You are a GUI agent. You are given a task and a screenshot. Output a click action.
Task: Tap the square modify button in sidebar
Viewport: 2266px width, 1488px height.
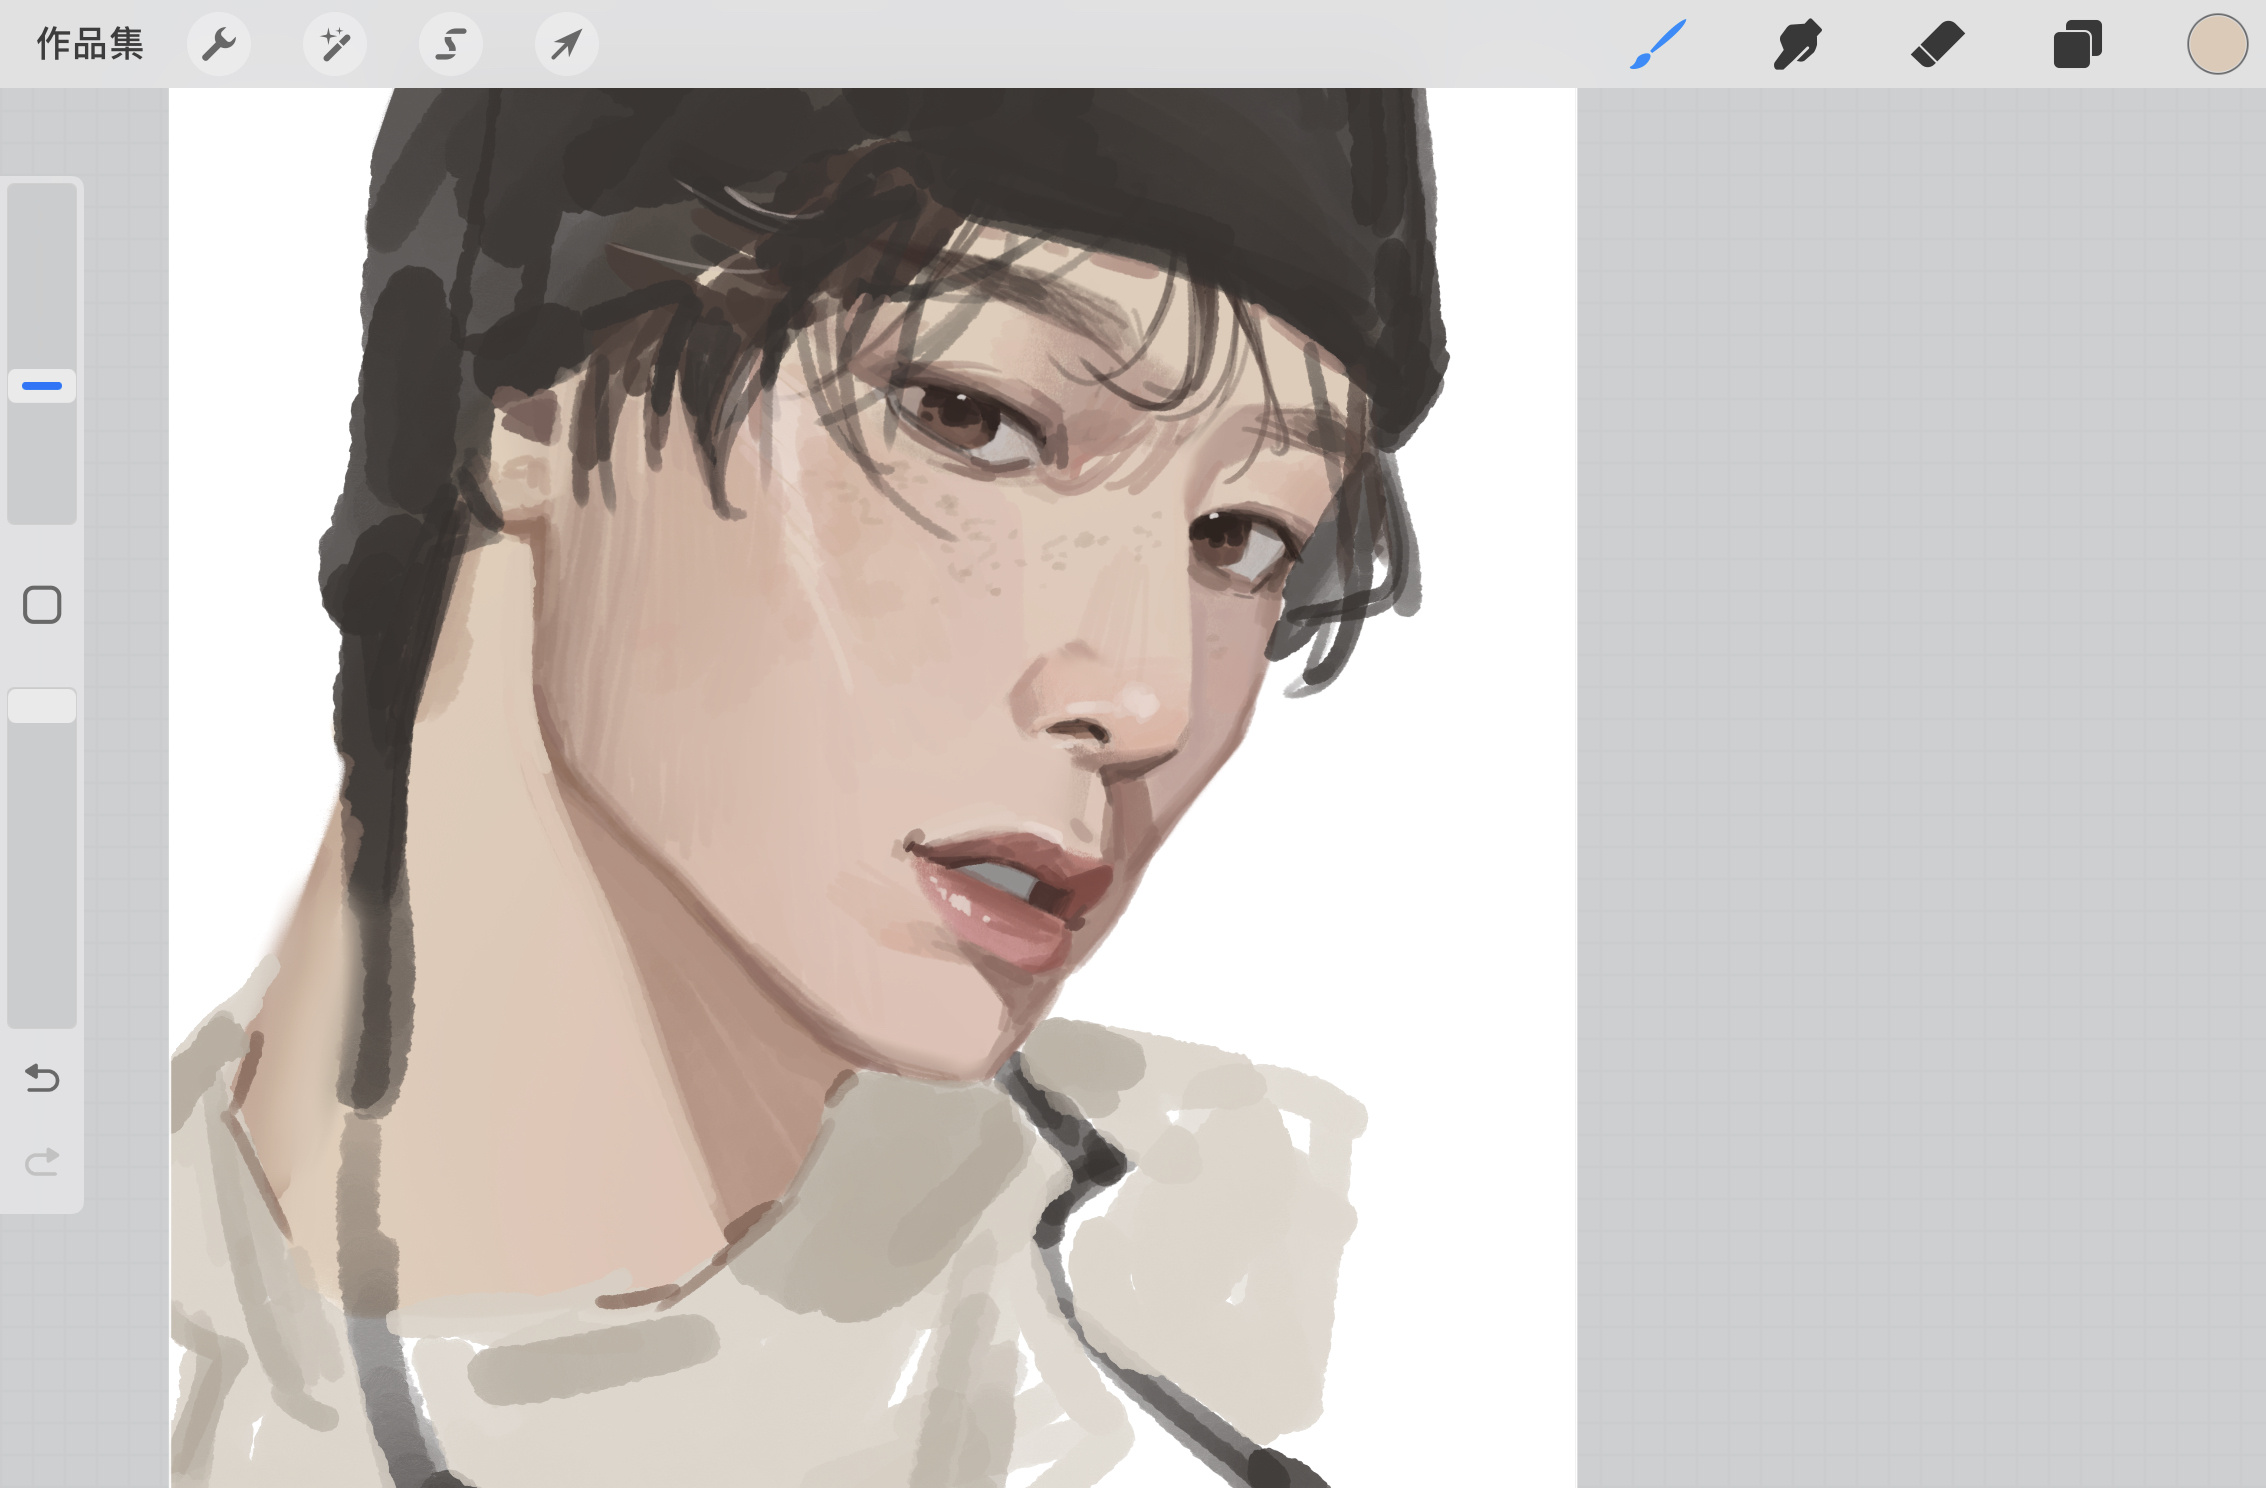coord(42,605)
